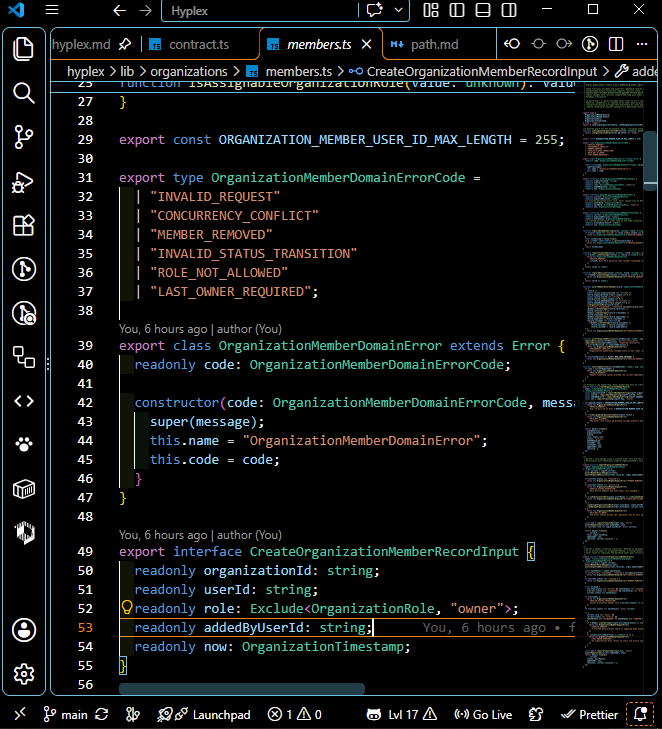Open the cube container icon in activity bar
The width and height of the screenshot is (662, 729).
23,489
